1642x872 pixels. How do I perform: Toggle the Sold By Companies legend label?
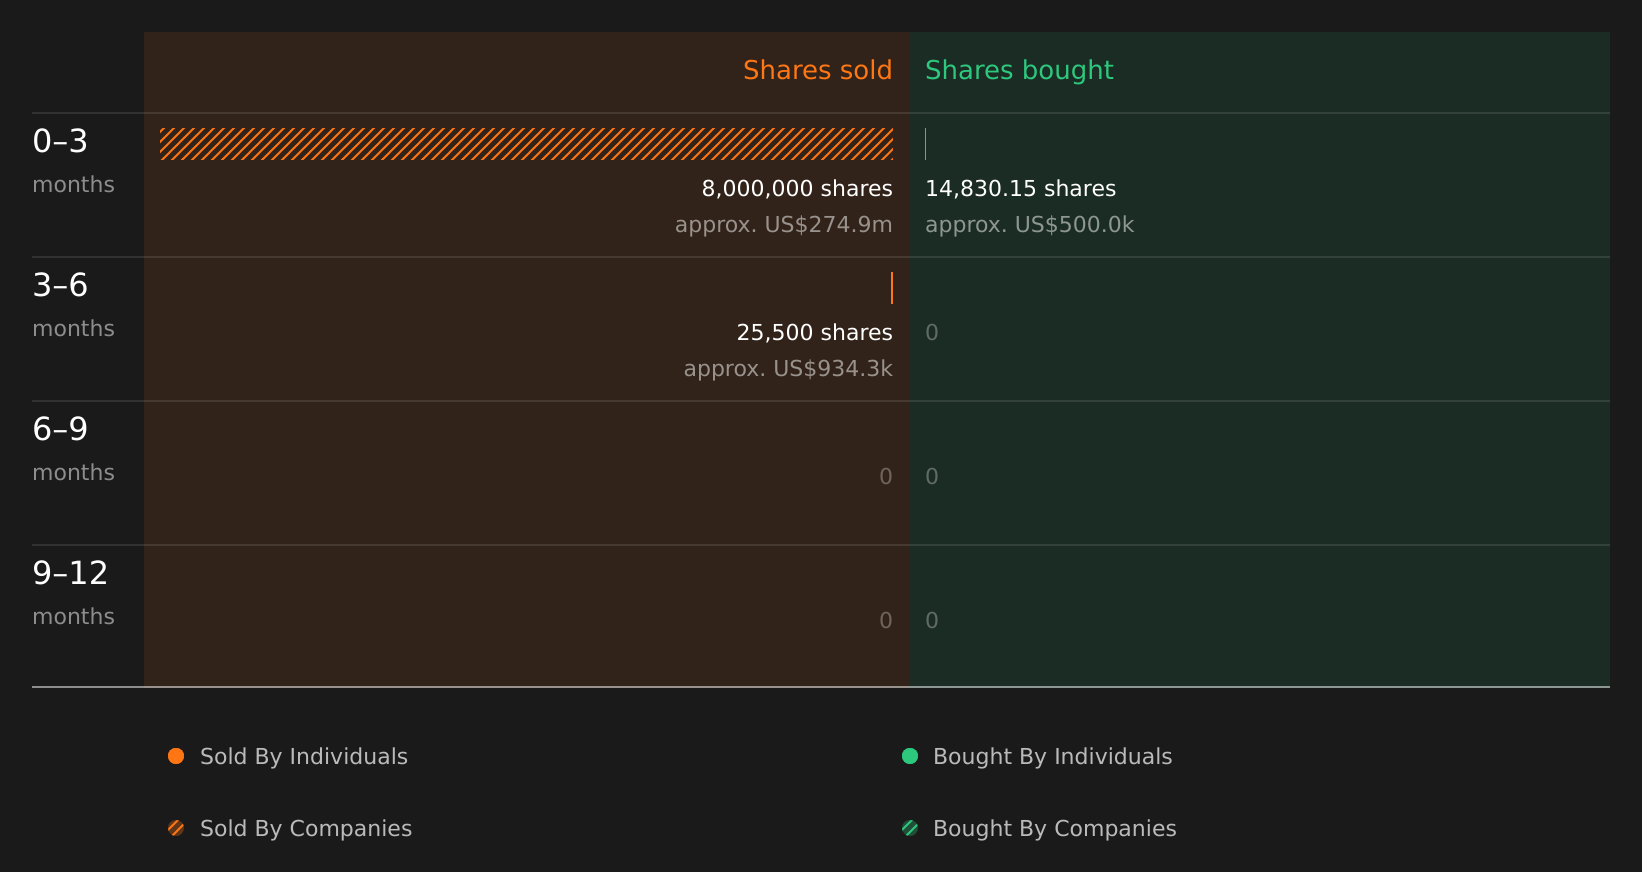[306, 829]
